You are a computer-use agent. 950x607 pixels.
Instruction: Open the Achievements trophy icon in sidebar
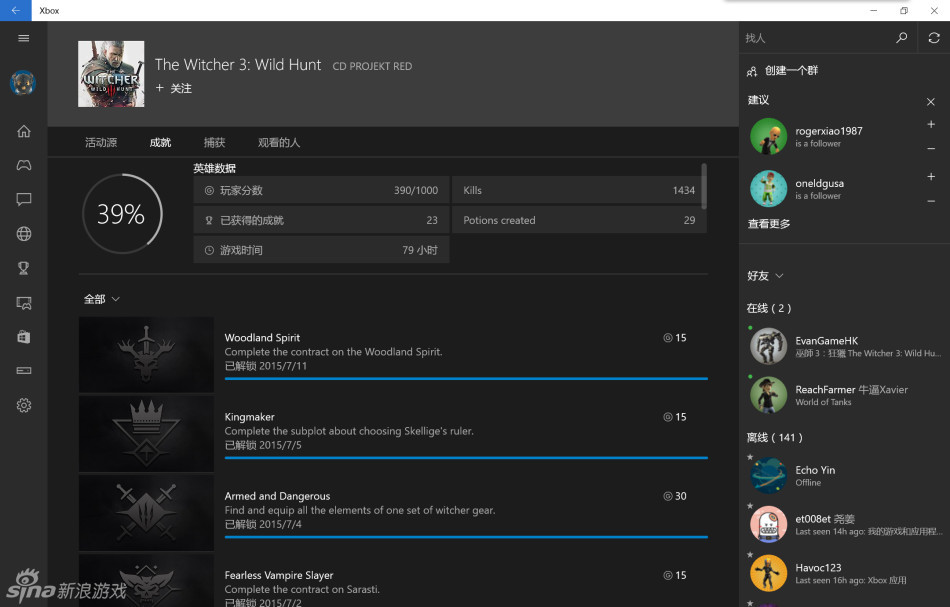[x=24, y=268]
